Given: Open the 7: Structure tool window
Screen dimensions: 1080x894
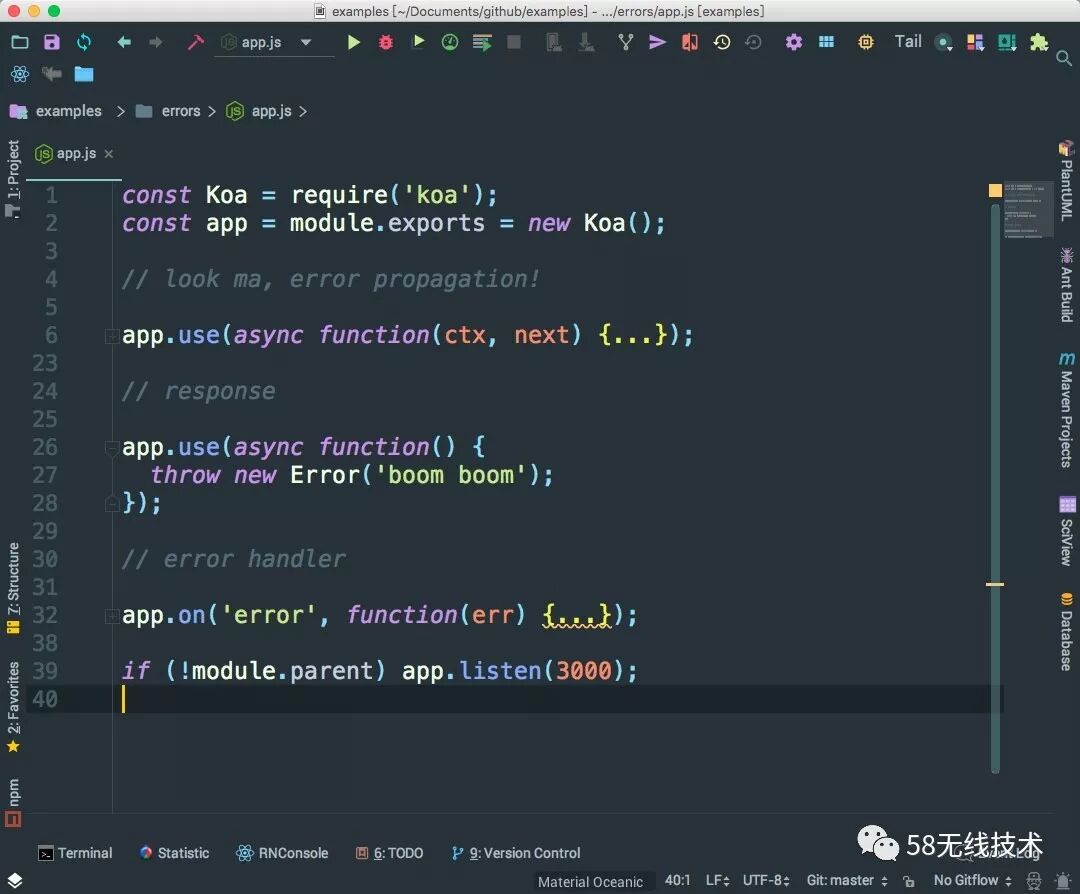Looking at the screenshot, I should 13,588.
